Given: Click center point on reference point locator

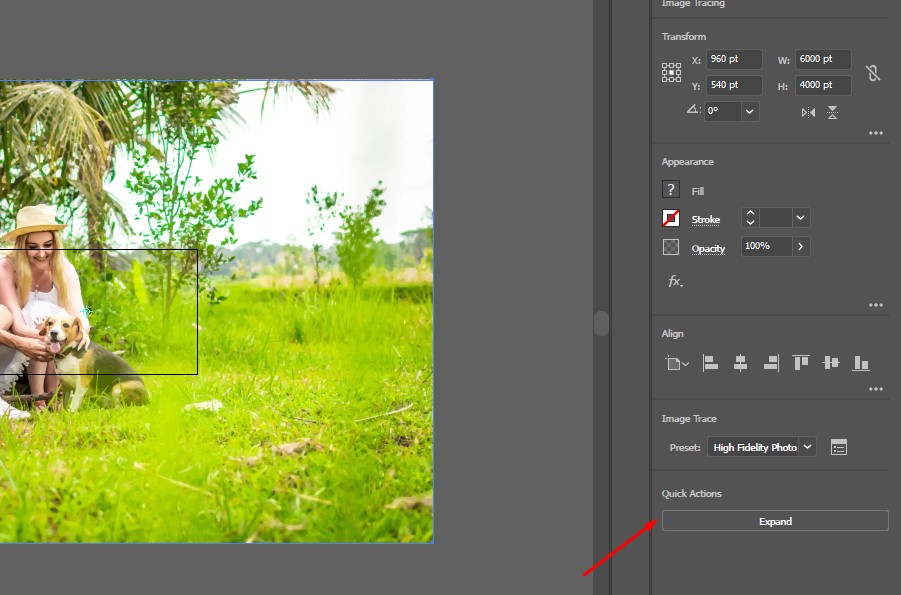Looking at the screenshot, I should [671, 72].
